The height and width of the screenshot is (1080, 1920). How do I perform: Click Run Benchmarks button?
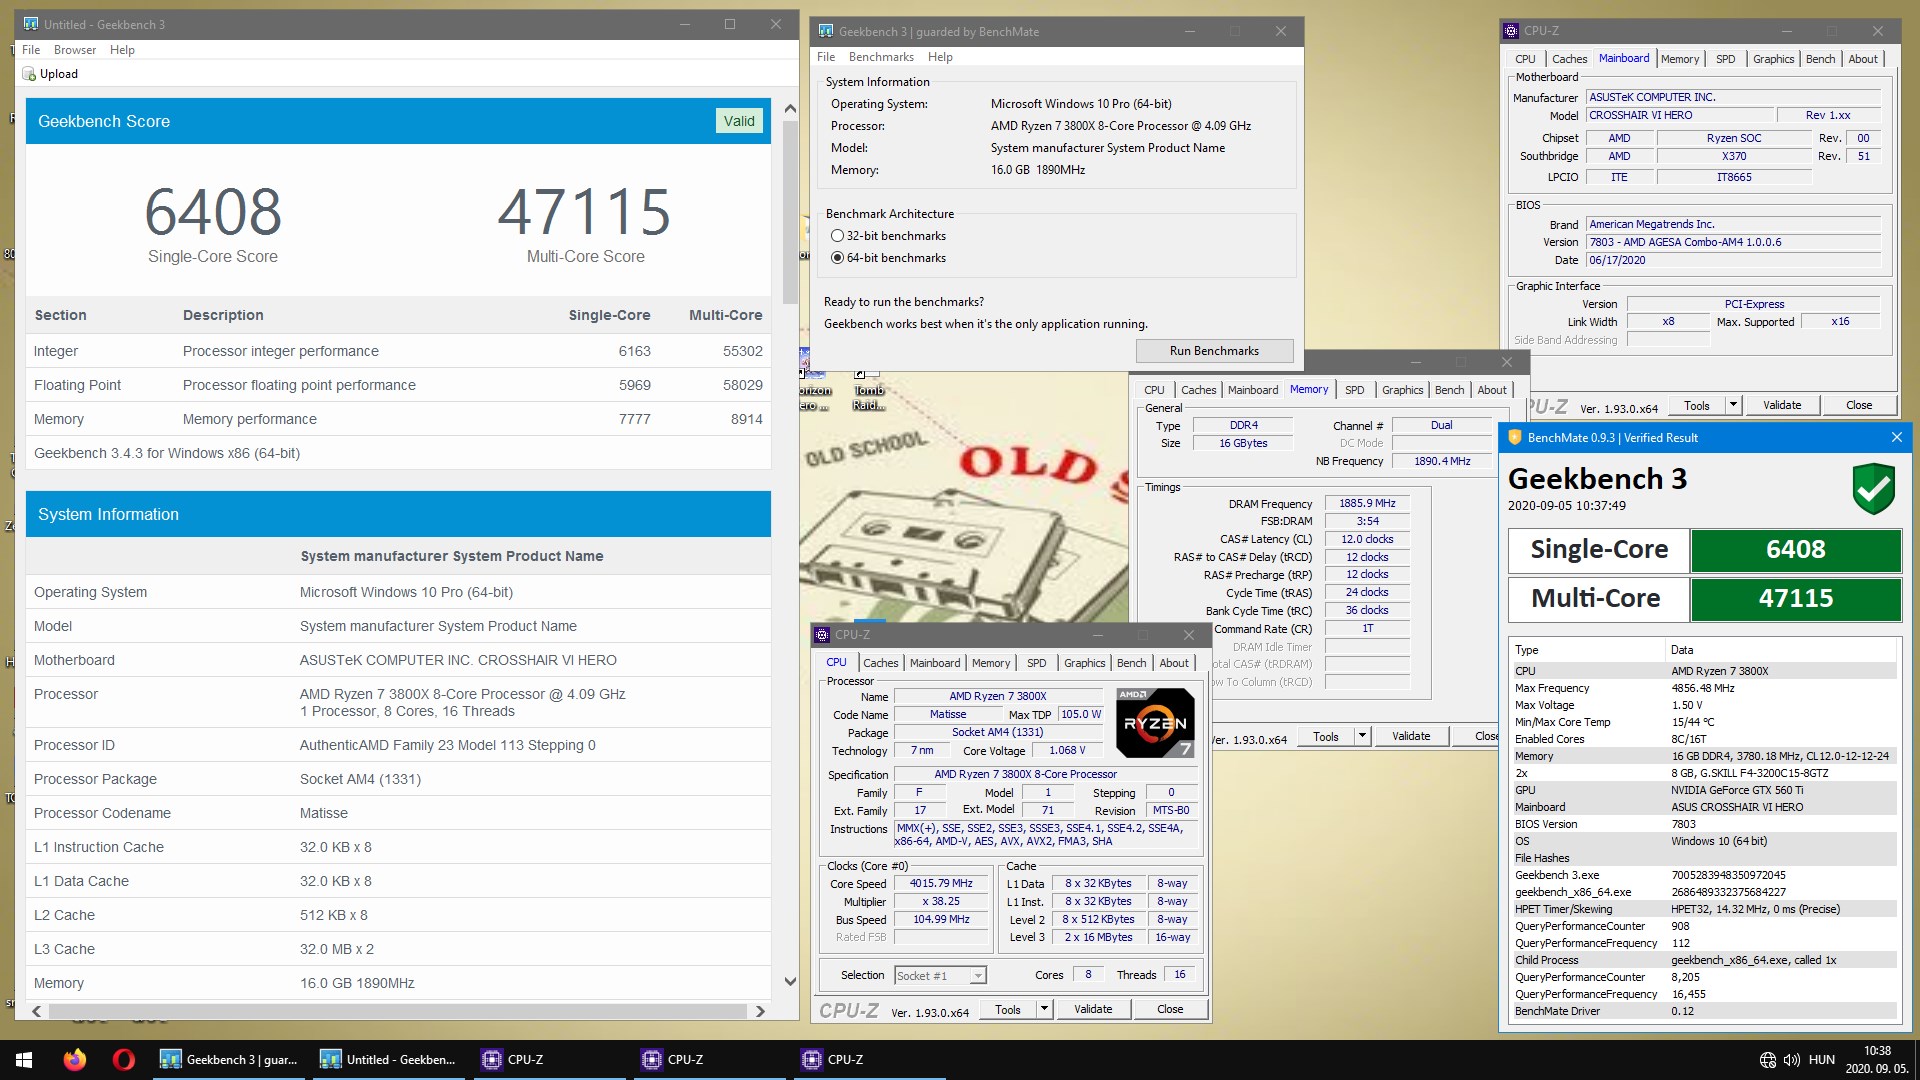(x=1214, y=351)
